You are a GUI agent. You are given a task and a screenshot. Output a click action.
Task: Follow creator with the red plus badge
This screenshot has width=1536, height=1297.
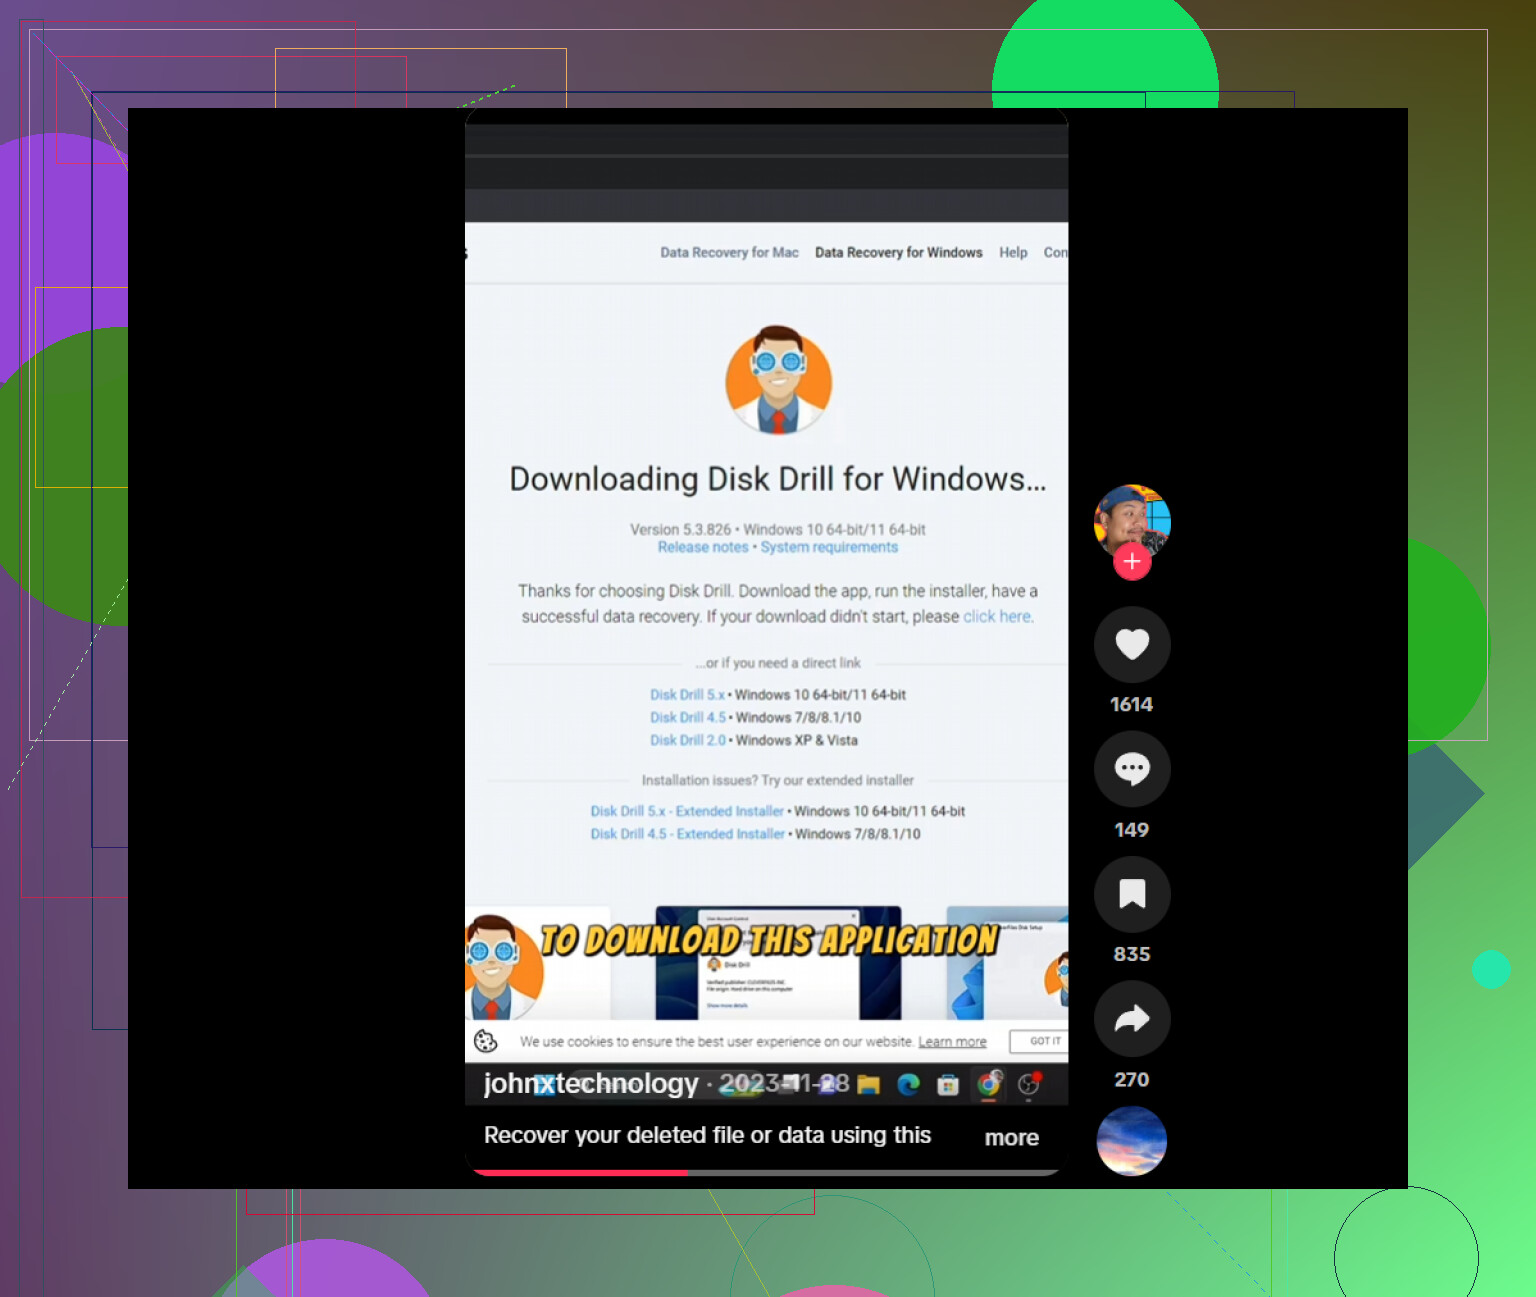(1132, 562)
